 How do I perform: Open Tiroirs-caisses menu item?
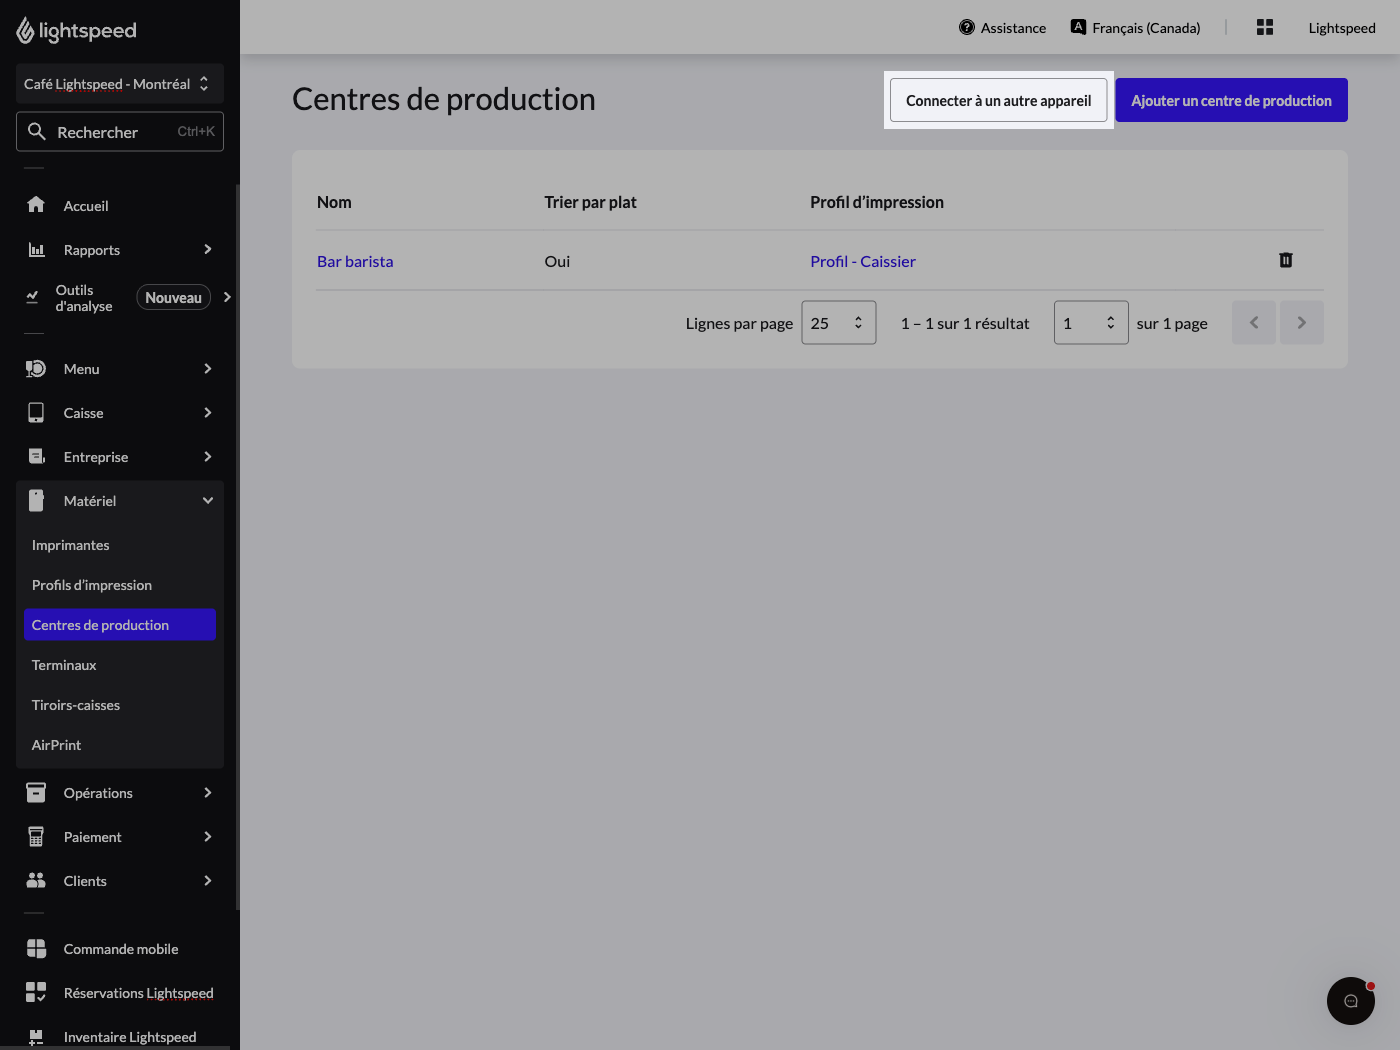click(x=120, y=705)
